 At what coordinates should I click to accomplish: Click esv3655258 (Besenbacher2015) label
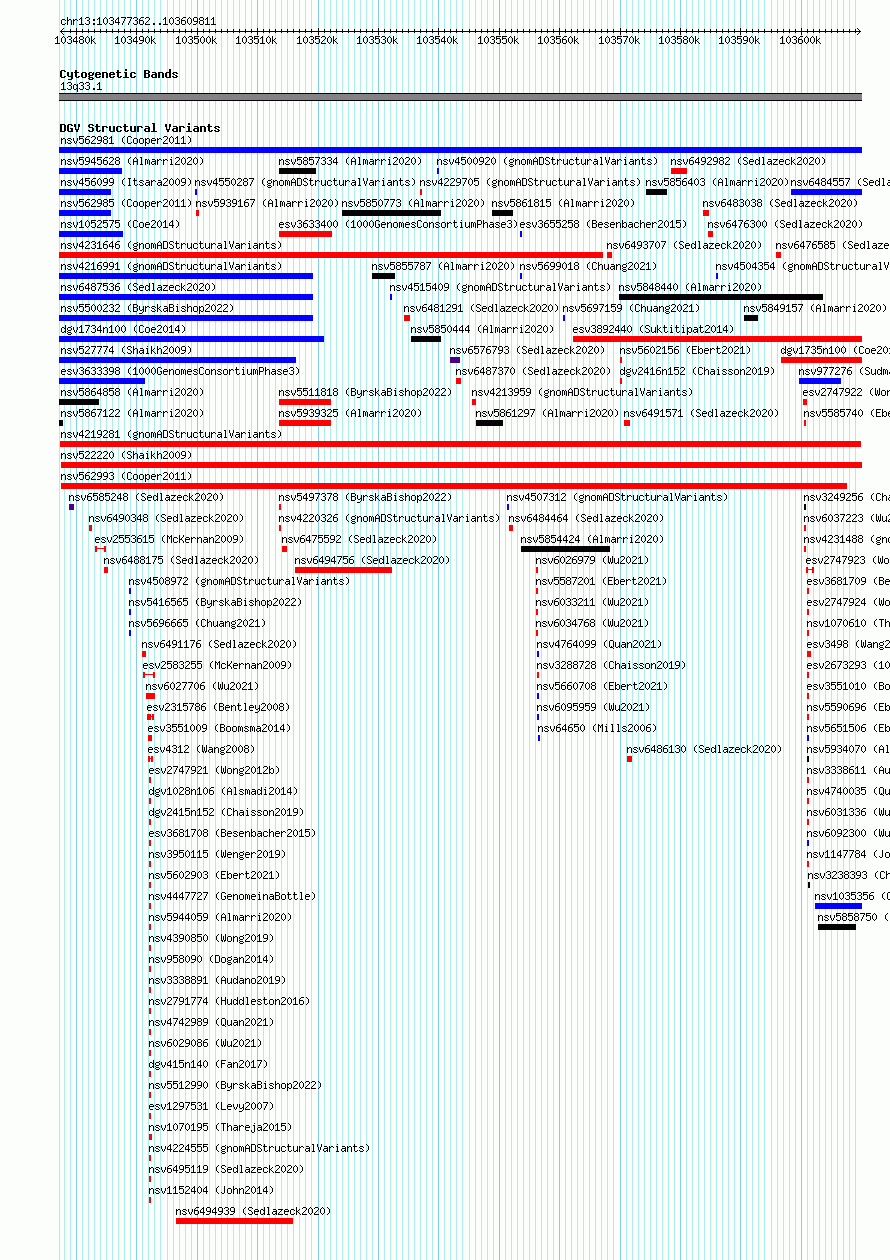pyautogui.click(x=603, y=224)
